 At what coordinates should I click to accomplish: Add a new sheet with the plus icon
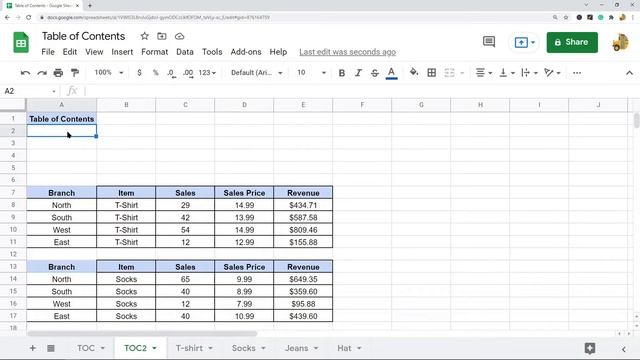[33, 348]
